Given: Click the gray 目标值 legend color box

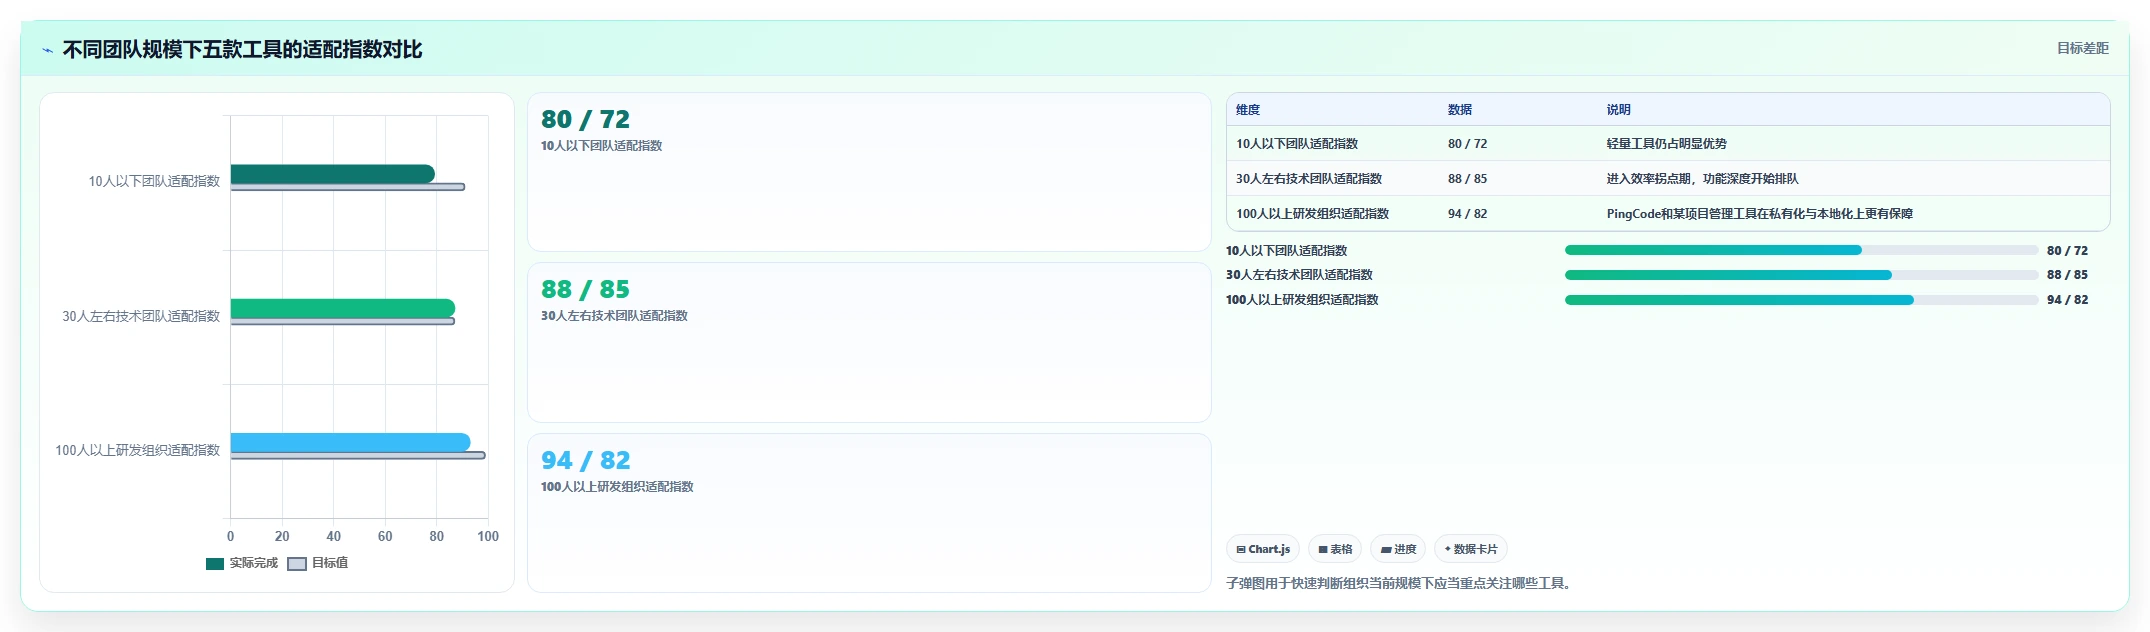Looking at the screenshot, I should click(297, 564).
